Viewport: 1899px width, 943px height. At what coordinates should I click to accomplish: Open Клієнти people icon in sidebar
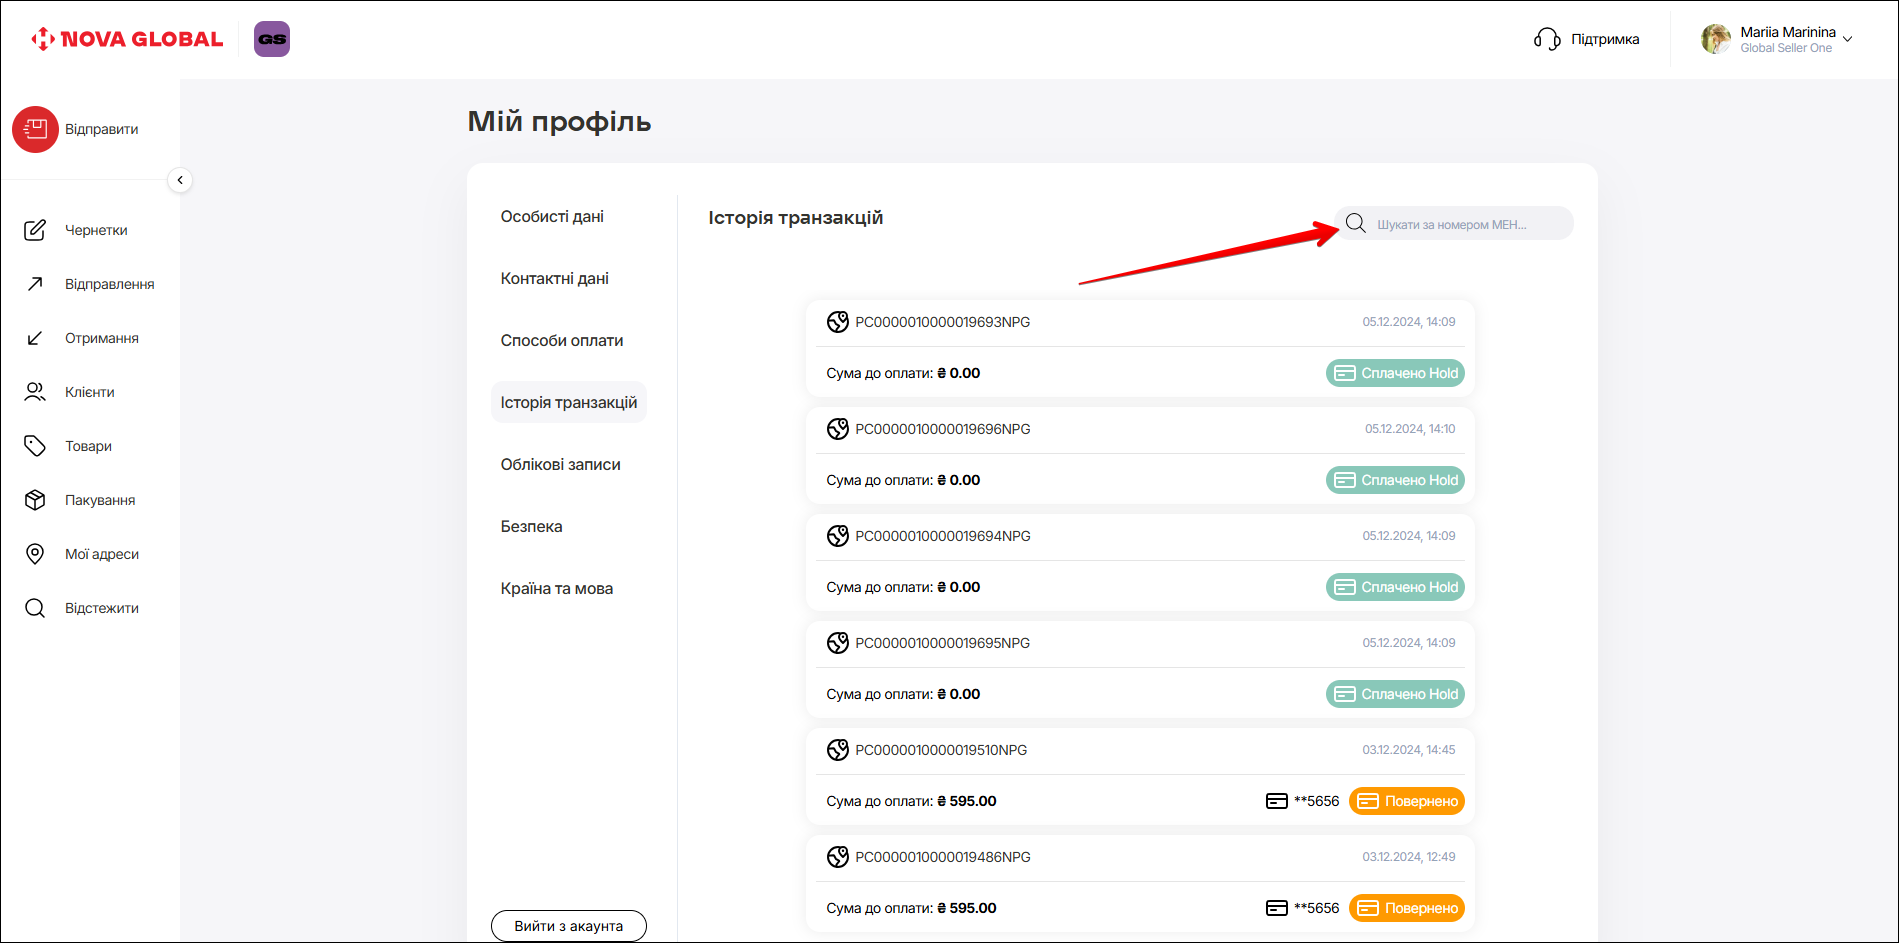click(35, 392)
